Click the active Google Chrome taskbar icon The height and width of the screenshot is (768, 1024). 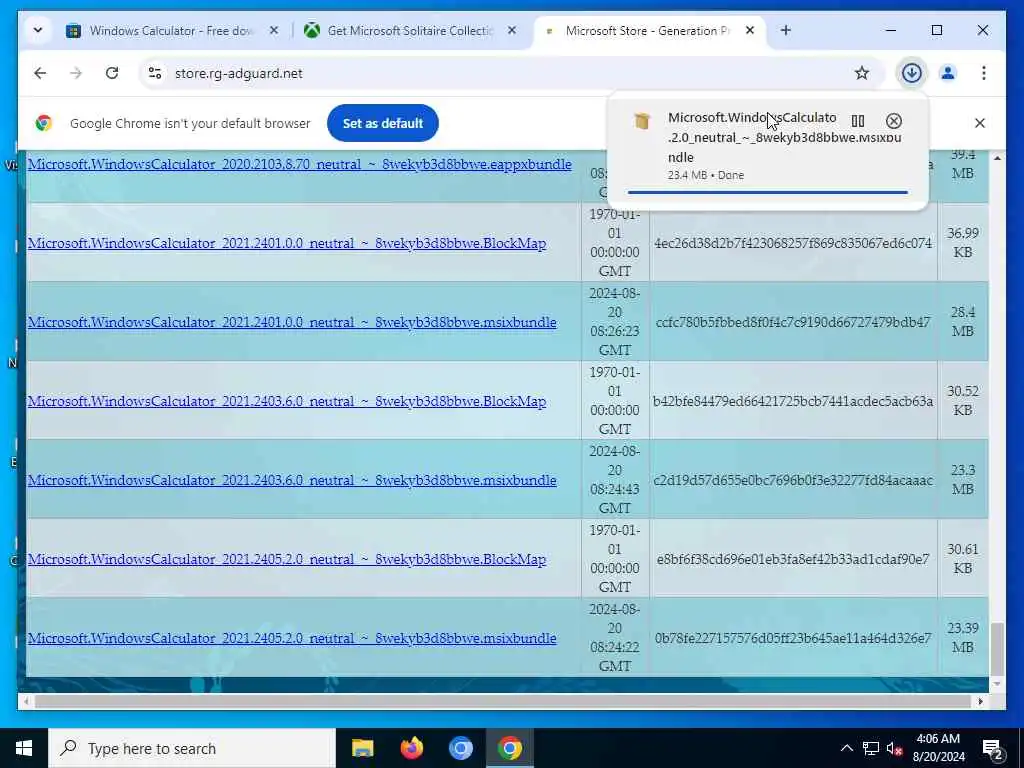point(509,748)
